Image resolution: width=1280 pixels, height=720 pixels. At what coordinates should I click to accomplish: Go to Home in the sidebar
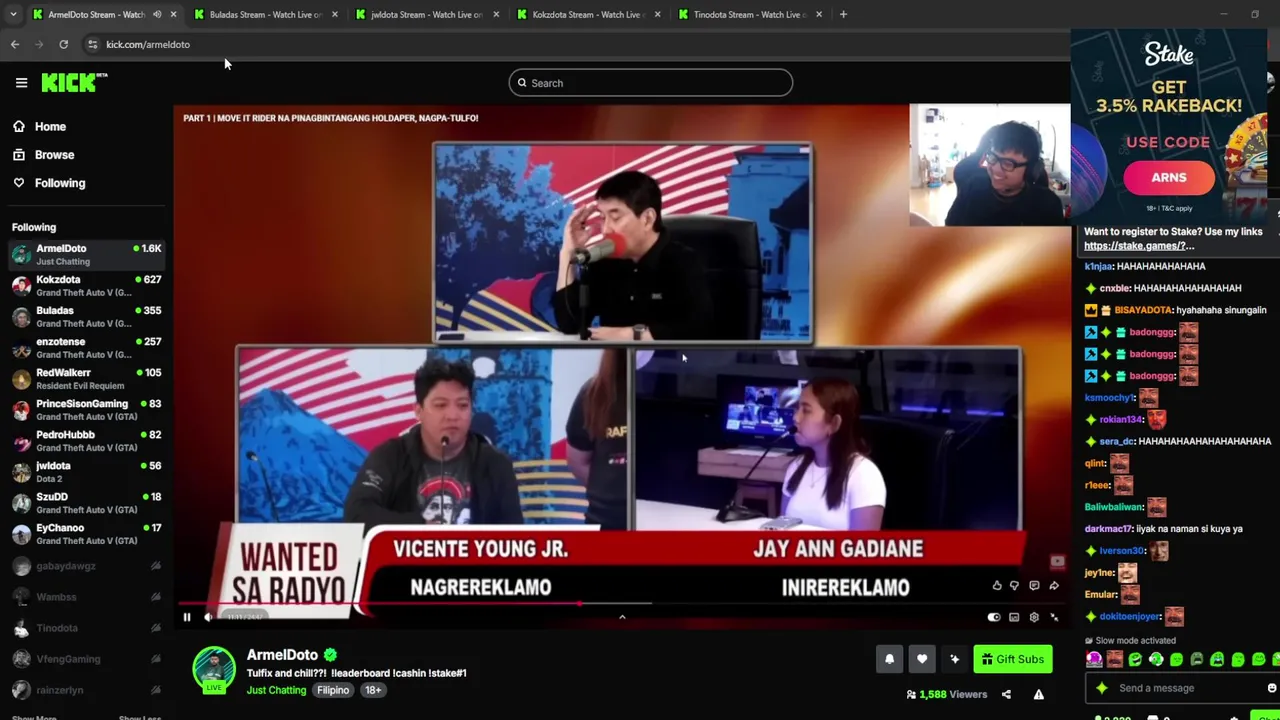coord(39,127)
